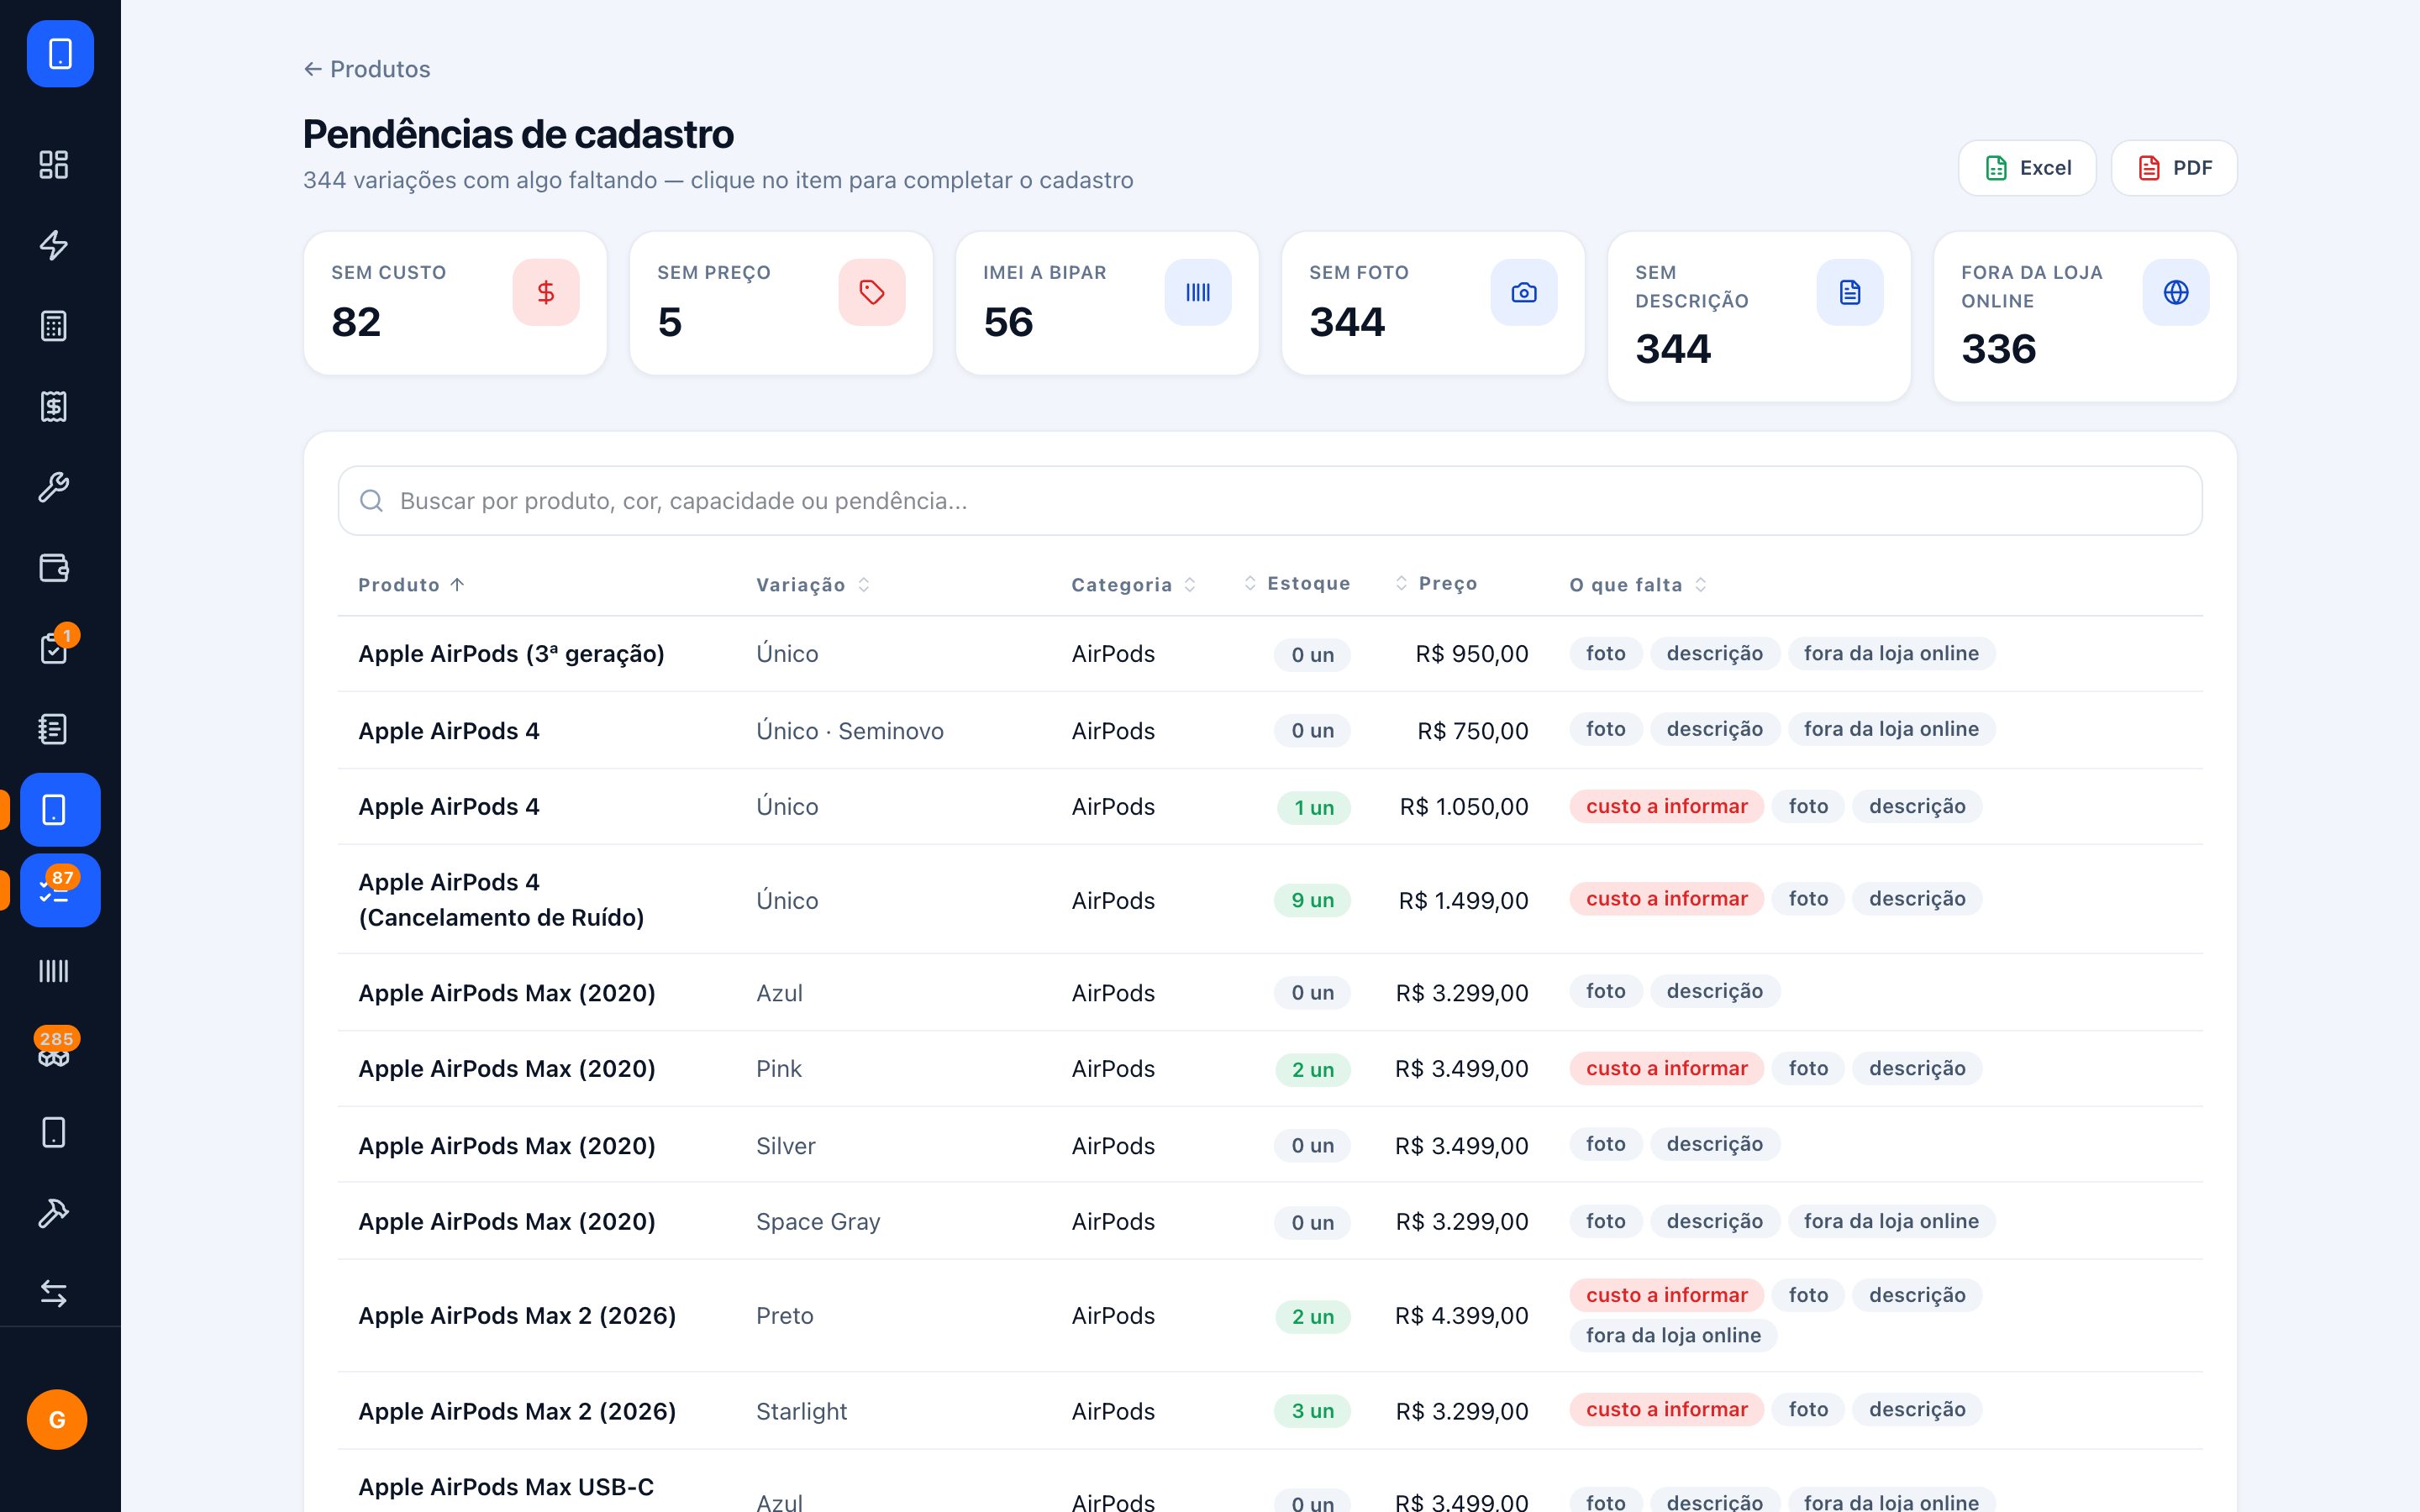
Task: Click the price 'R$ 1.499,00'
Action: pos(1464,901)
